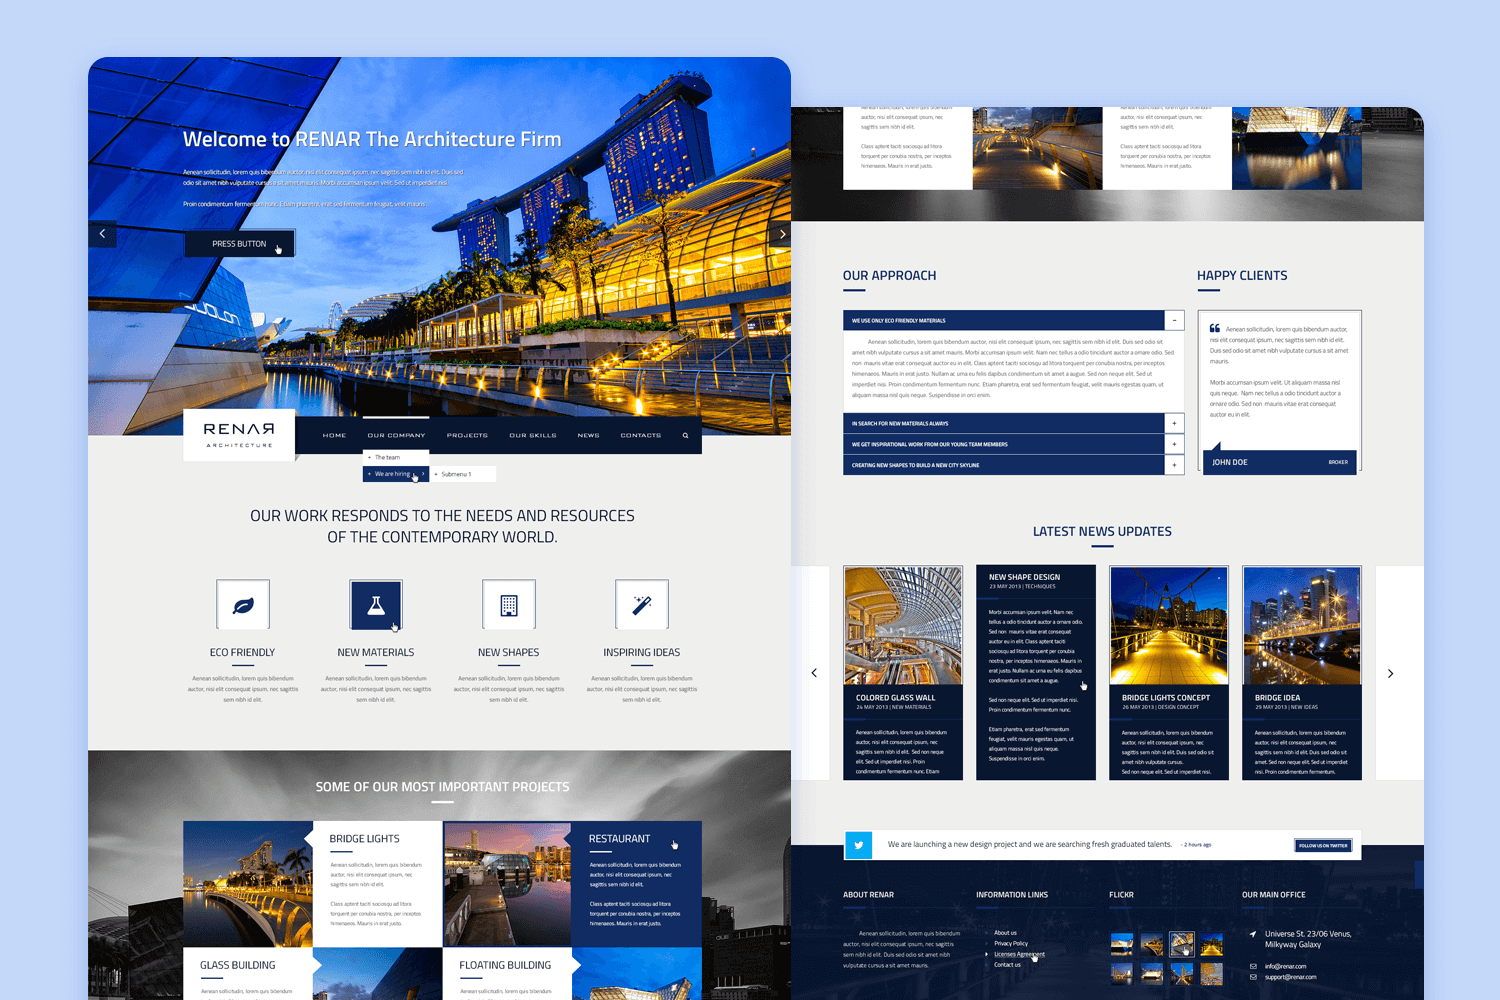Screen dimensions: 1500x1000
Task: Expand 'In search for new materials always'
Action: pos(1172,423)
